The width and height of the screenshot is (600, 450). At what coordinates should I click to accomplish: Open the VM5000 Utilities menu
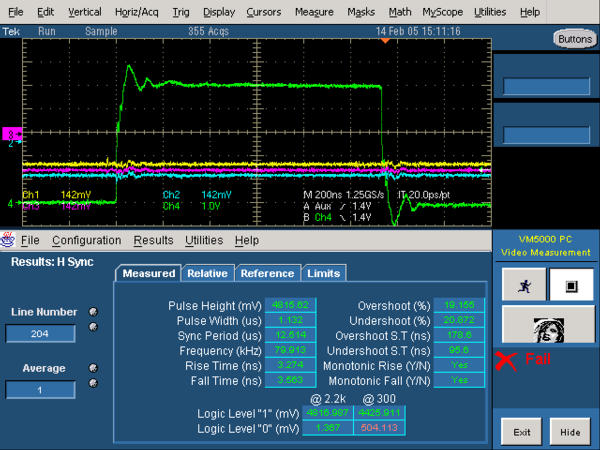(204, 240)
